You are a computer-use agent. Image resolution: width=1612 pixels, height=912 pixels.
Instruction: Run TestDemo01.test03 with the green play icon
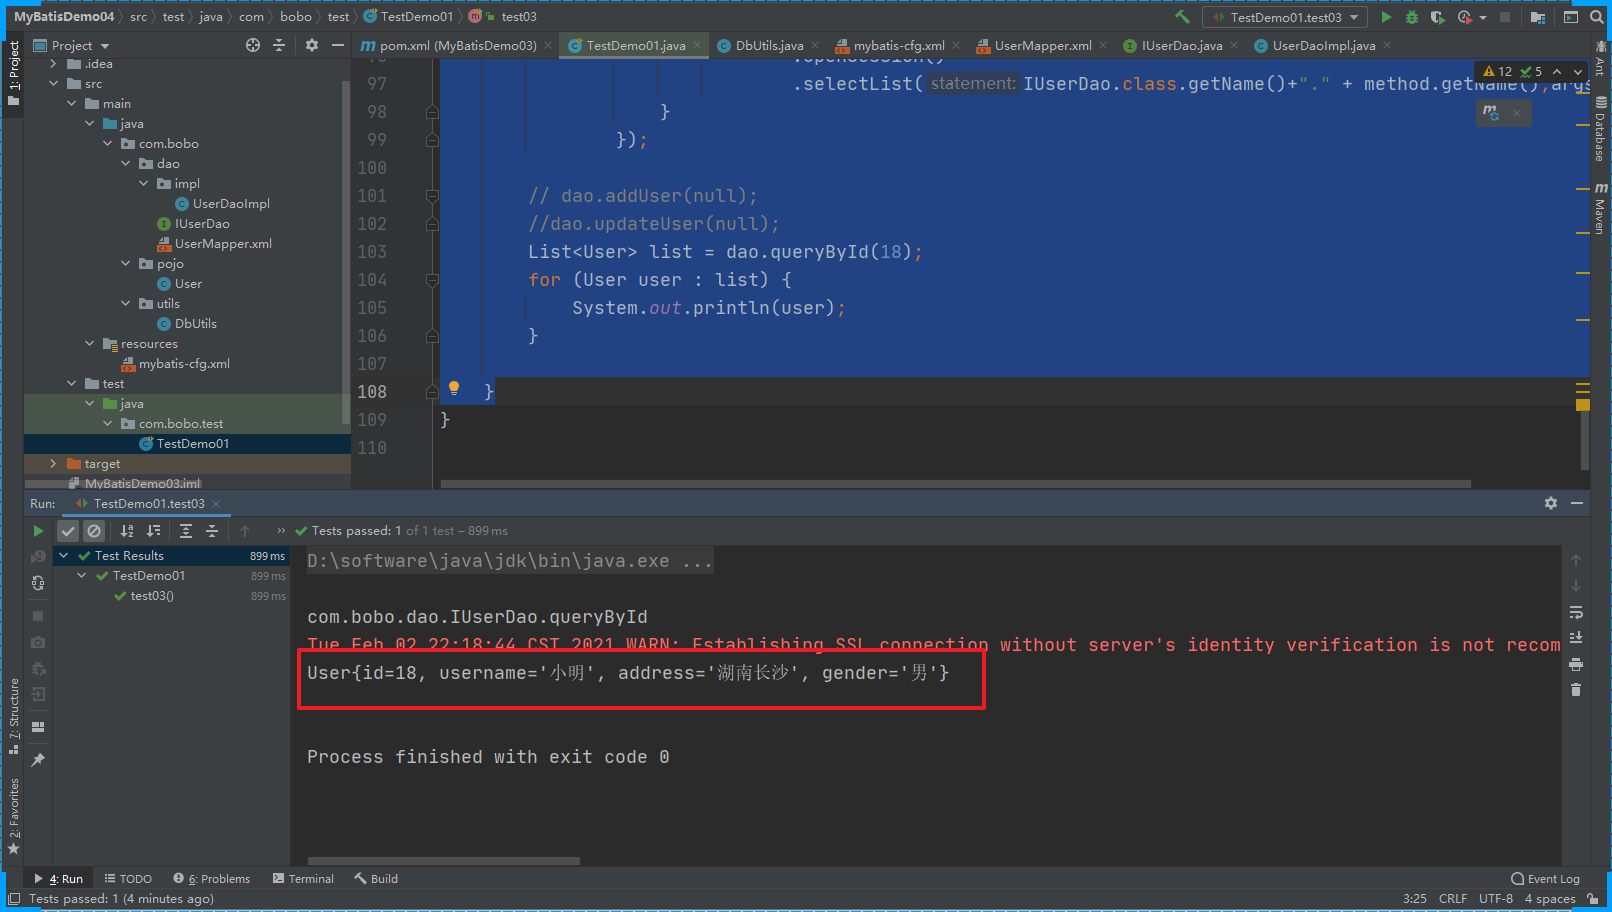(1386, 17)
